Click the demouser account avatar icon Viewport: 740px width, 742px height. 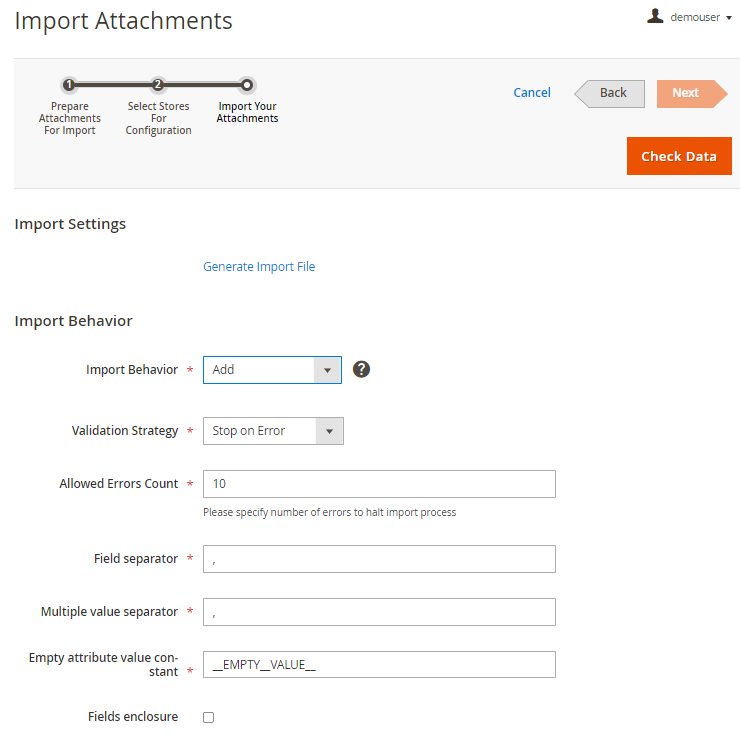pyautogui.click(x=655, y=16)
